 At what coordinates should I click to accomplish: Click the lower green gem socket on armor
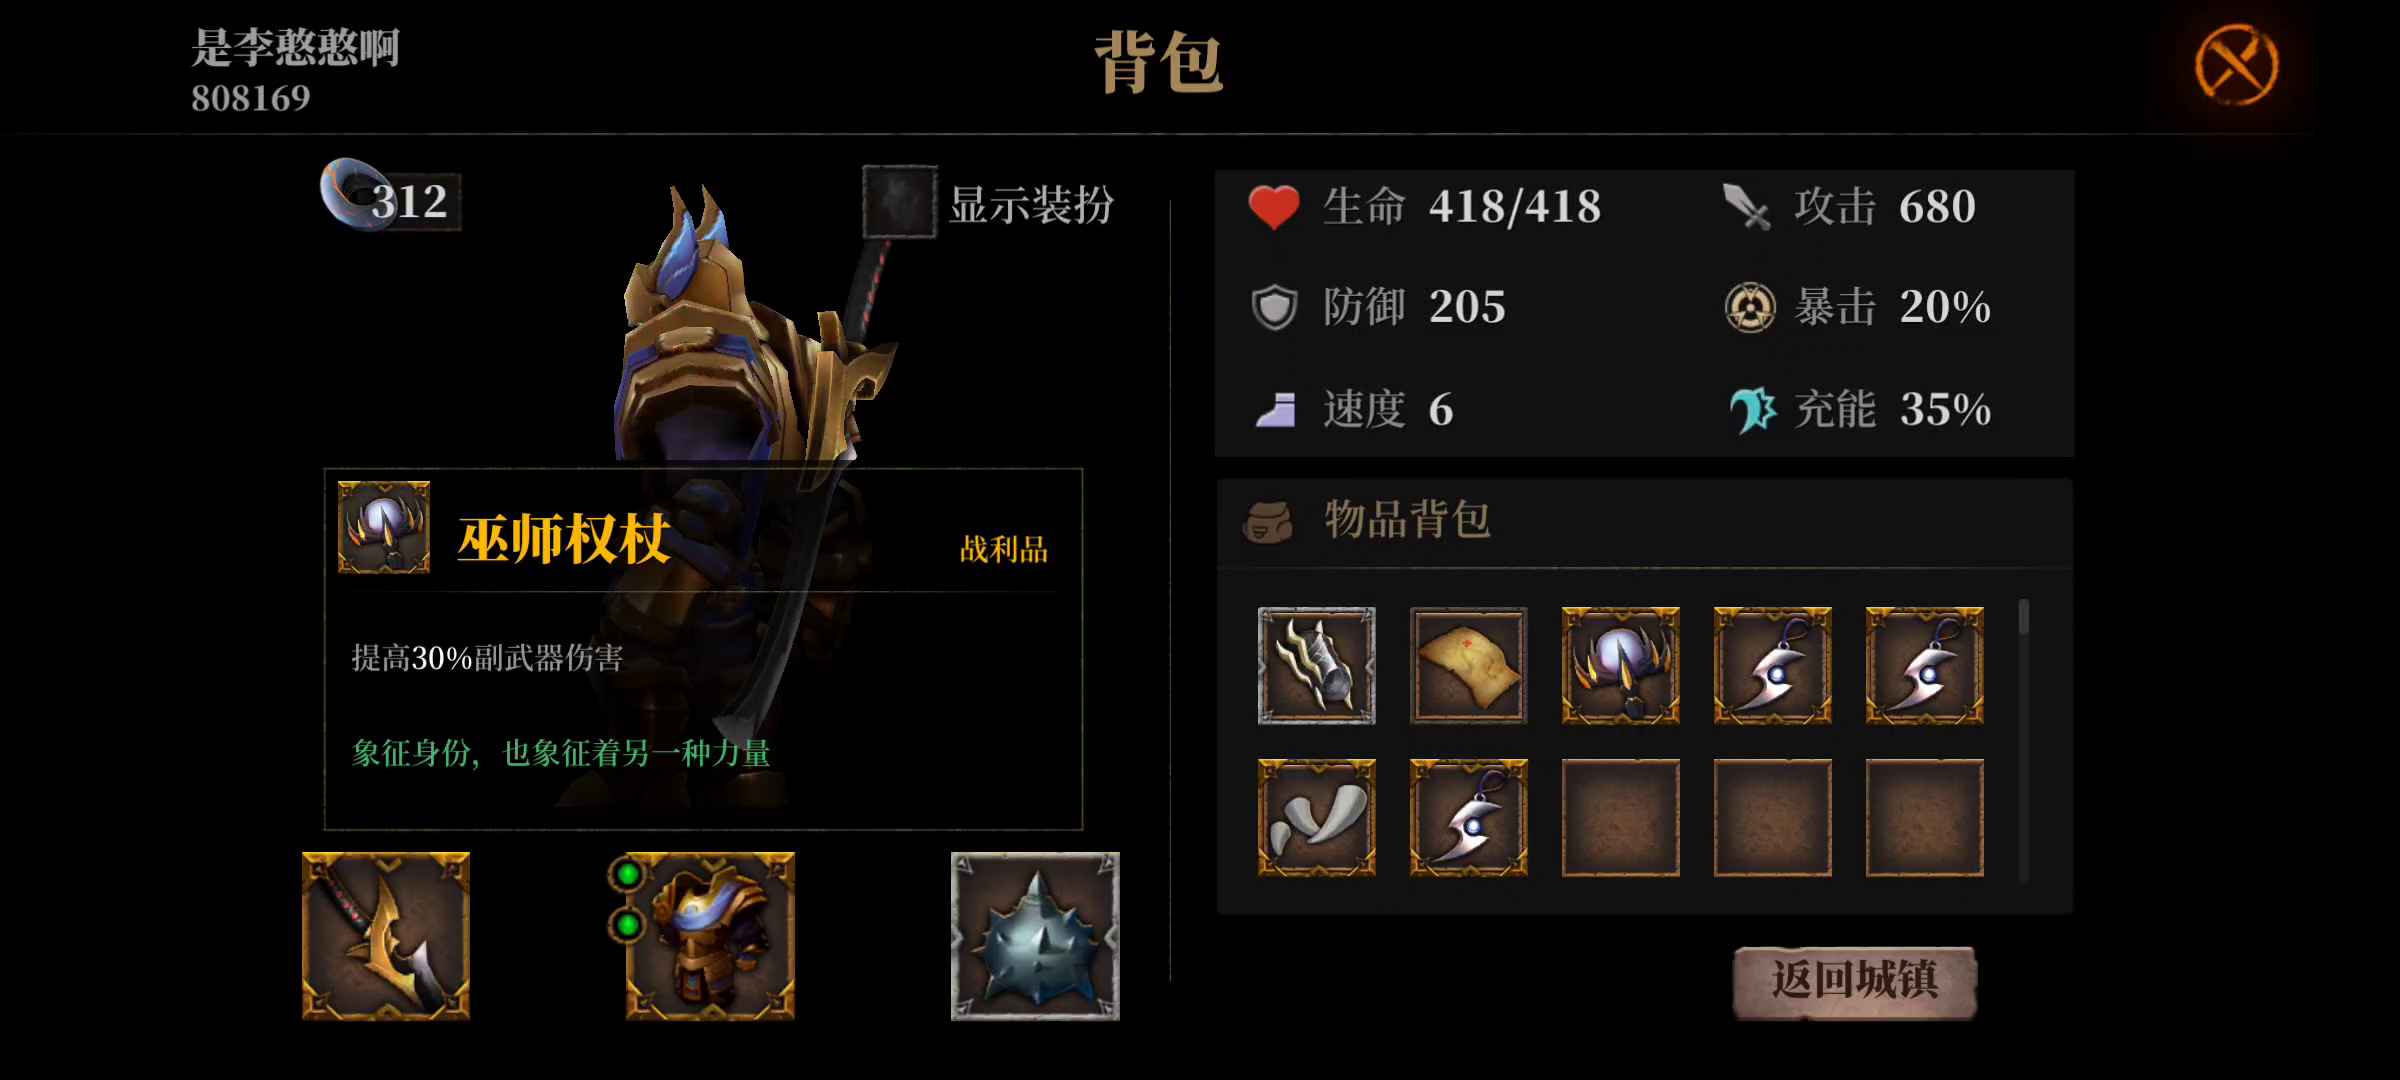pos(628,925)
